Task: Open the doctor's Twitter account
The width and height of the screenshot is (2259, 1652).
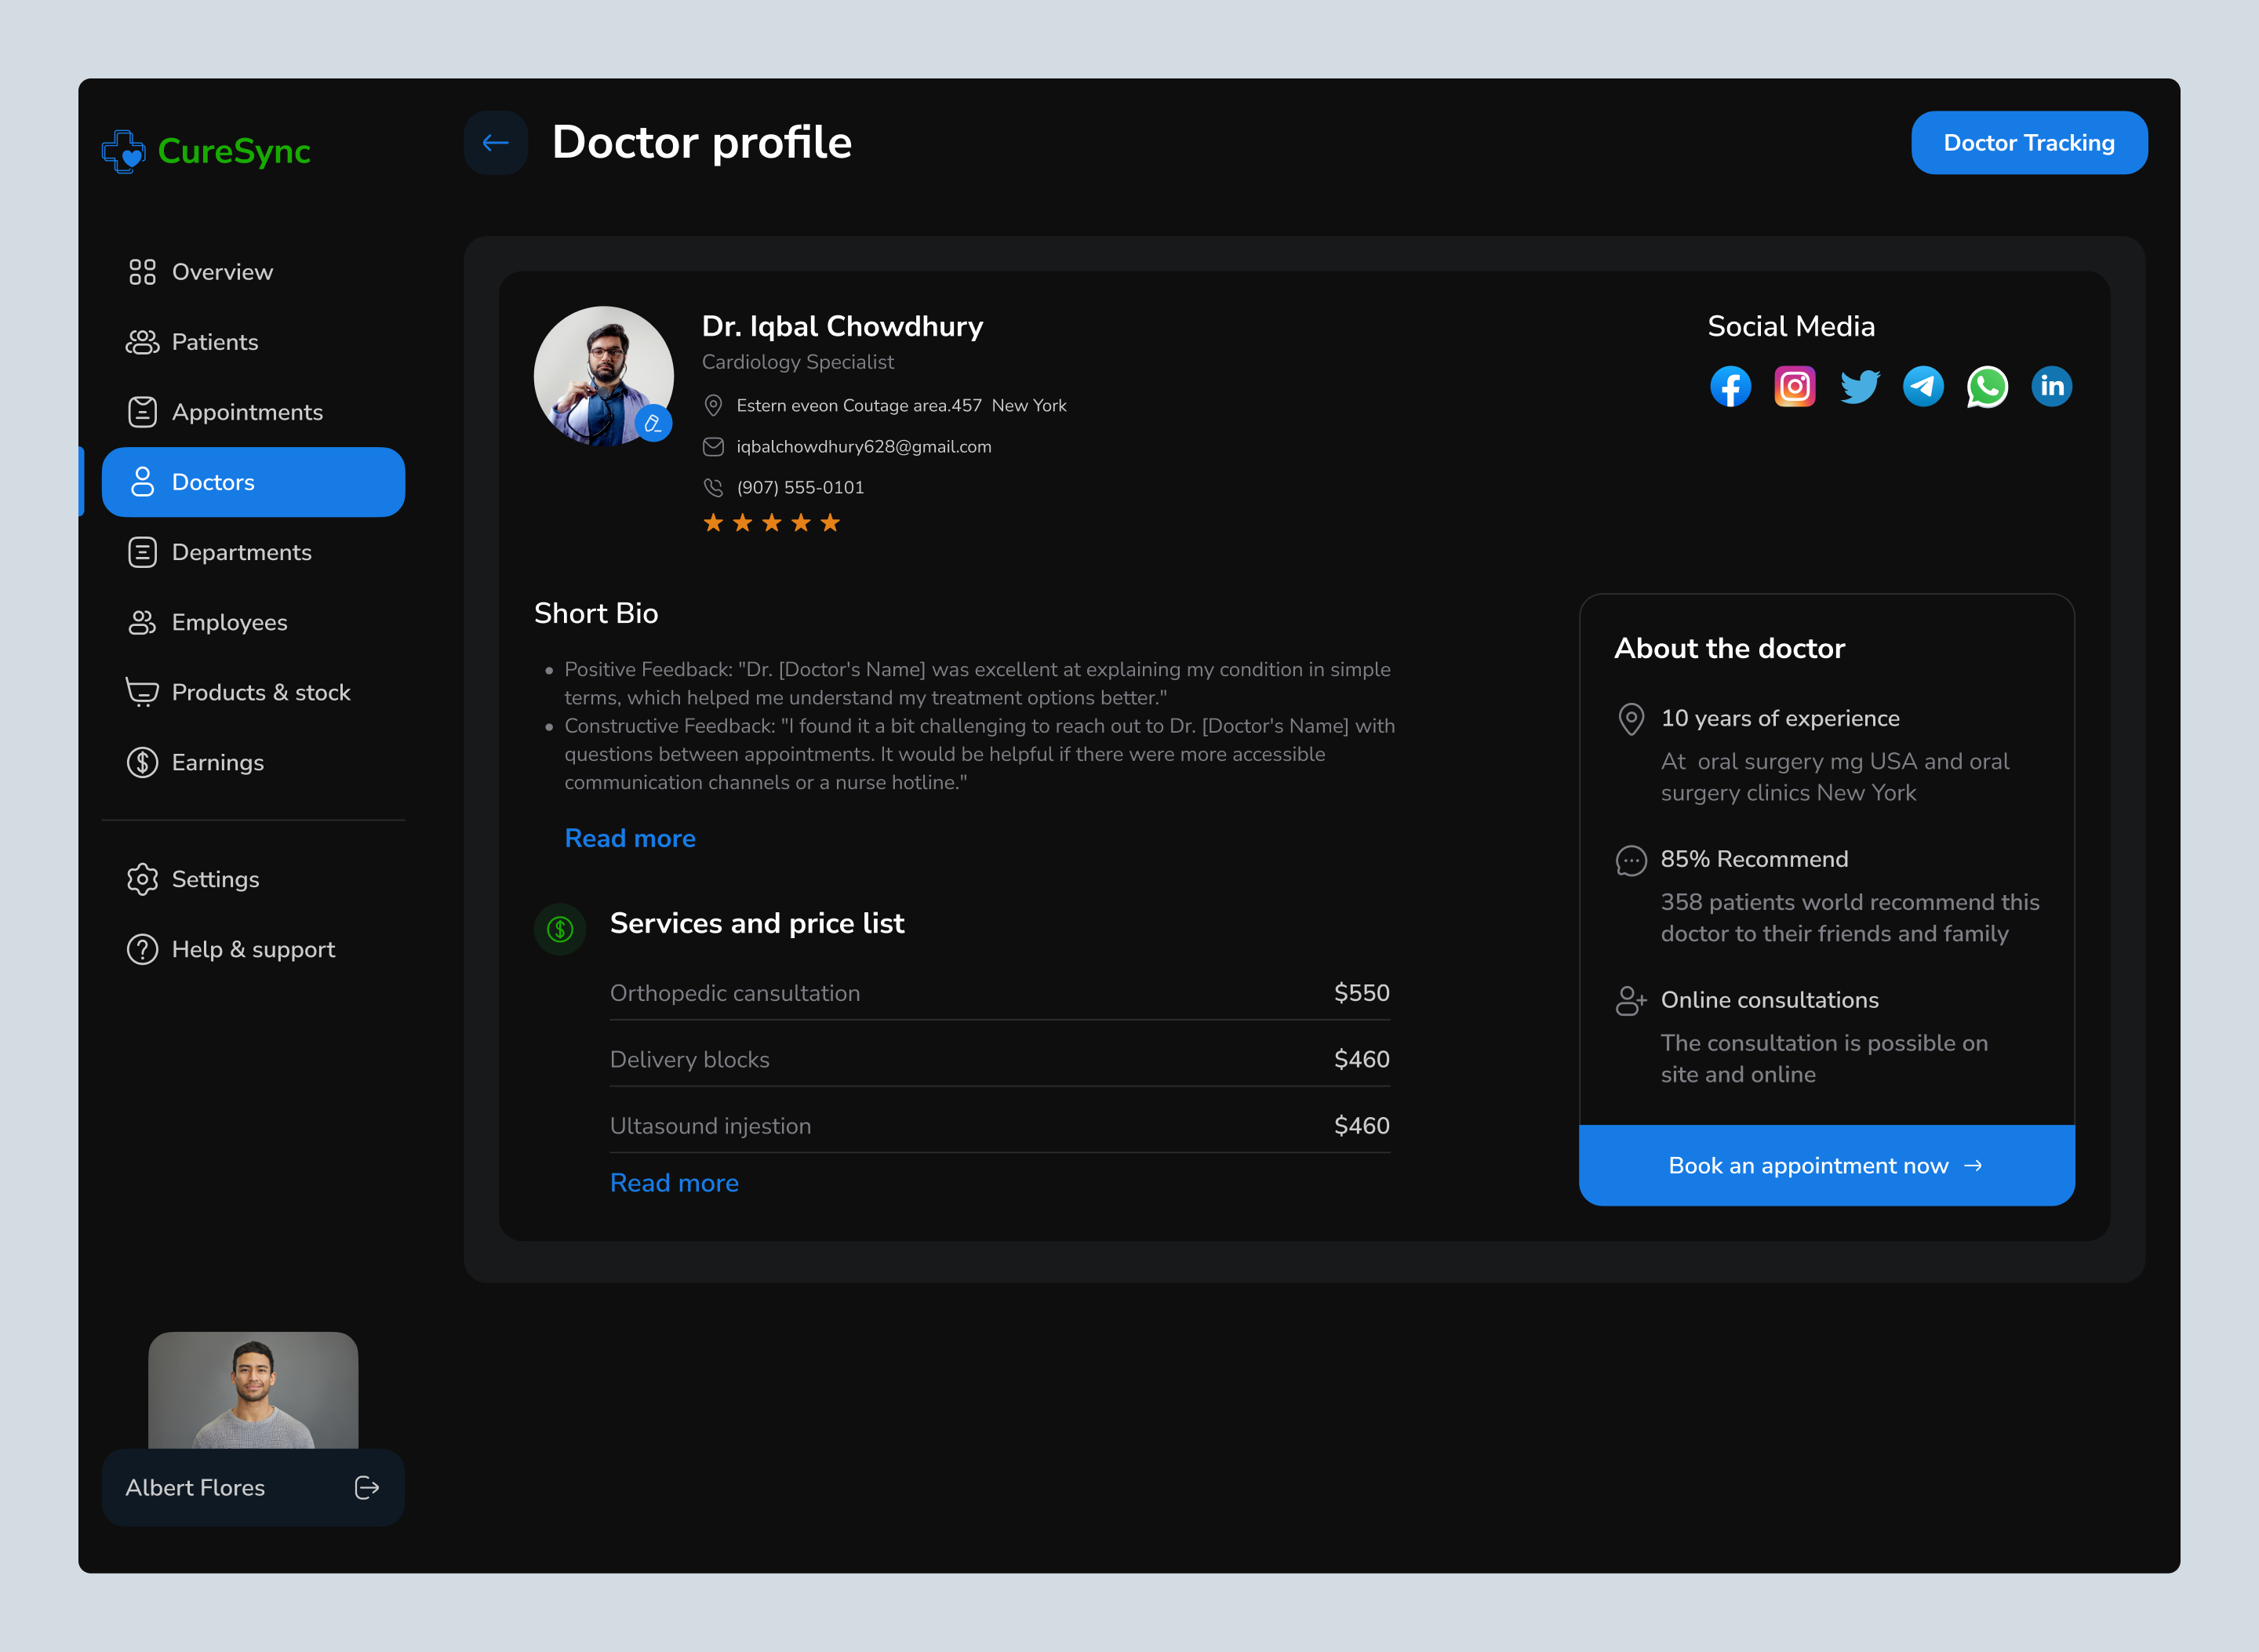Action: [x=1859, y=386]
